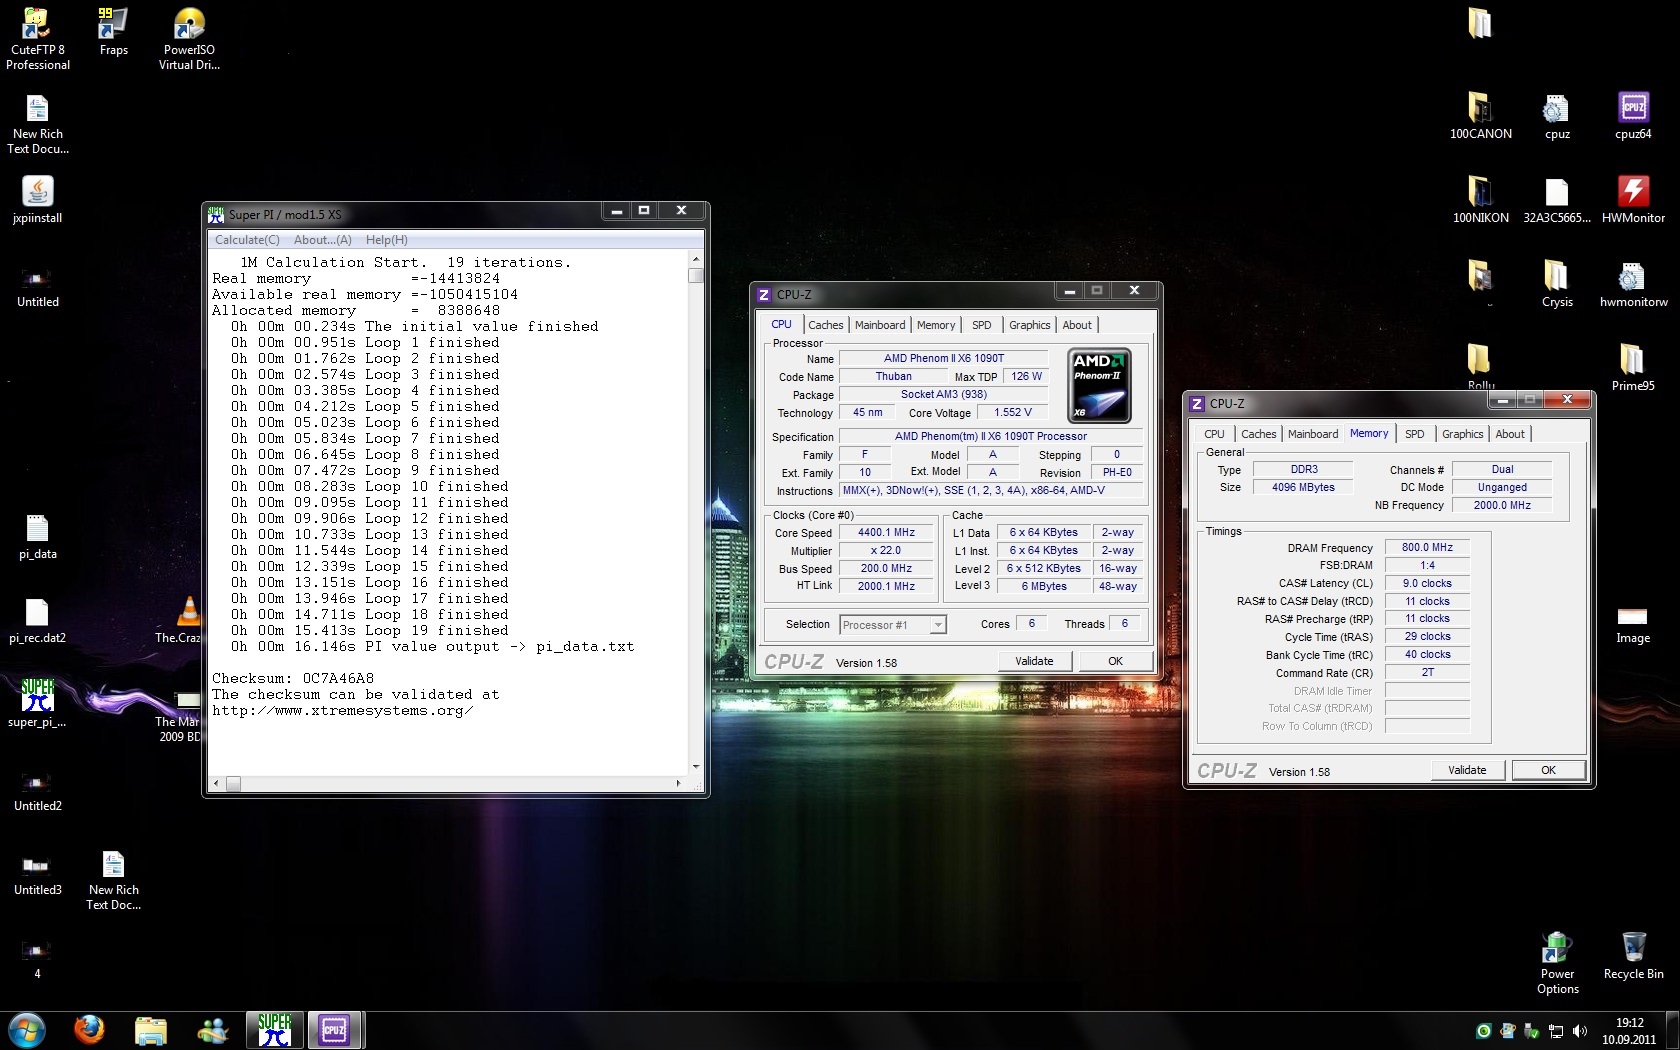
Task: Click the Super PI vertical scrollbar down arrow
Action: 696,767
